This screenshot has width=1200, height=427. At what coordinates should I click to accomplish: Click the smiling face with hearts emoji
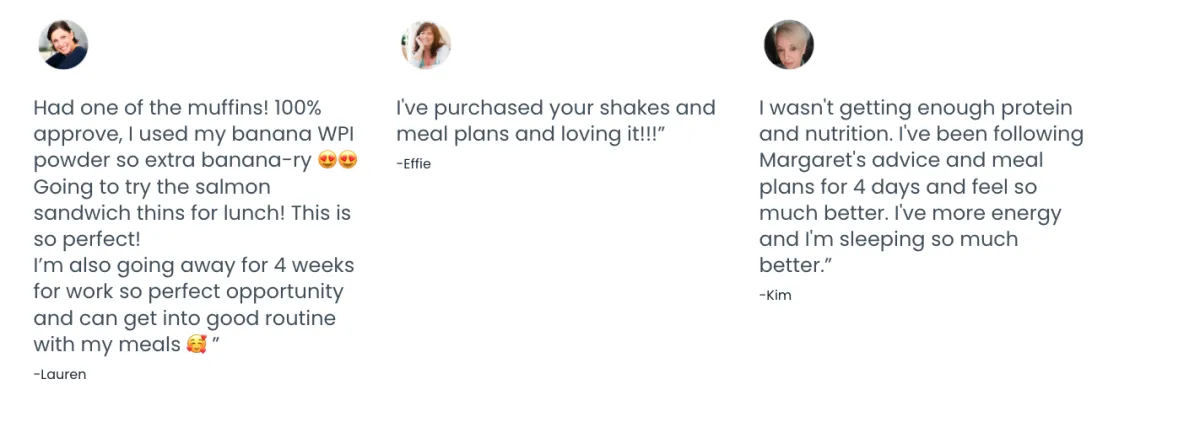[197, 345]
